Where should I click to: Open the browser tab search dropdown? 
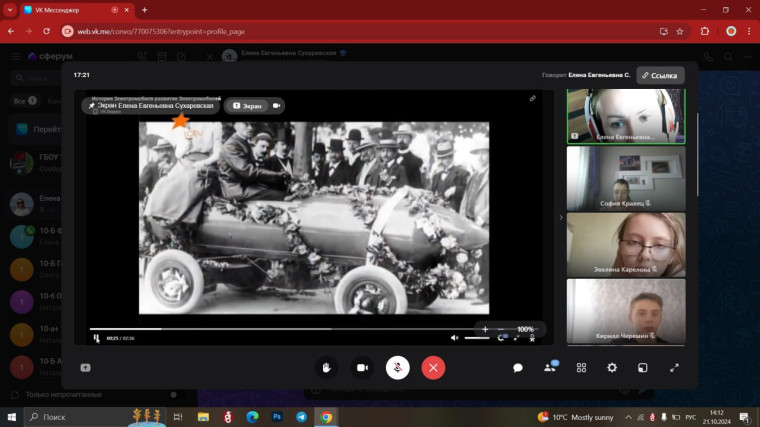click(x=10, y=10)
